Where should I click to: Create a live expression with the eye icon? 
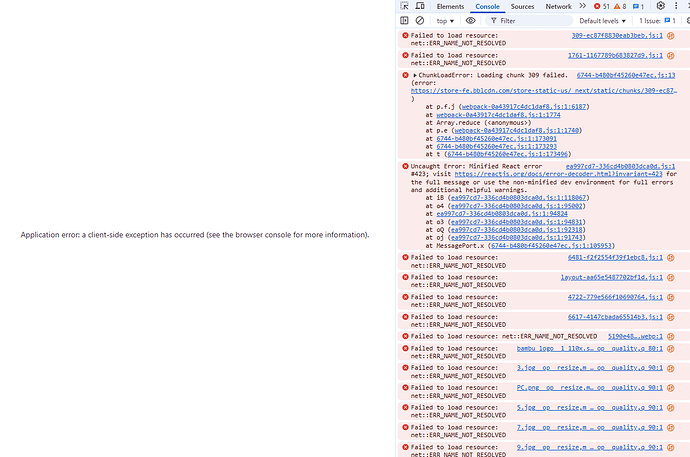pyautogui.click(x=470, y=20)
